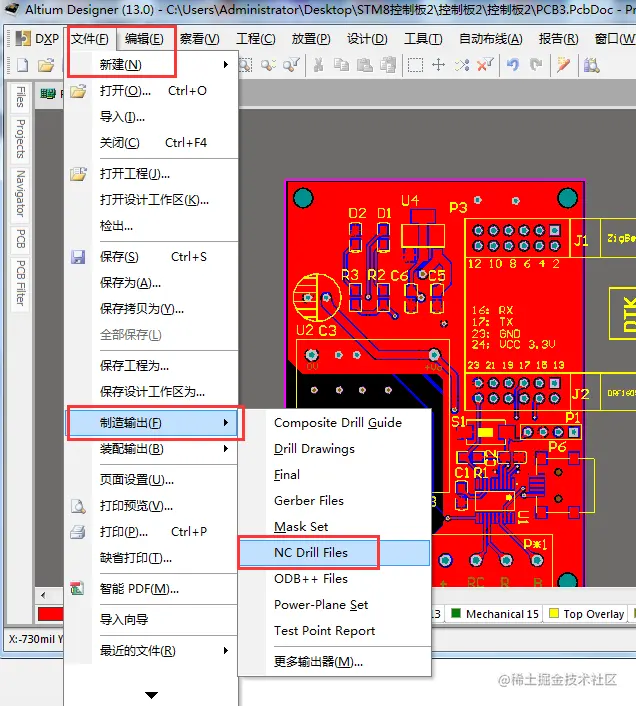The height and width of the screenshot is (706, 636).
Task: Click the open folder toolbar icon
Action: click(46, 65)
